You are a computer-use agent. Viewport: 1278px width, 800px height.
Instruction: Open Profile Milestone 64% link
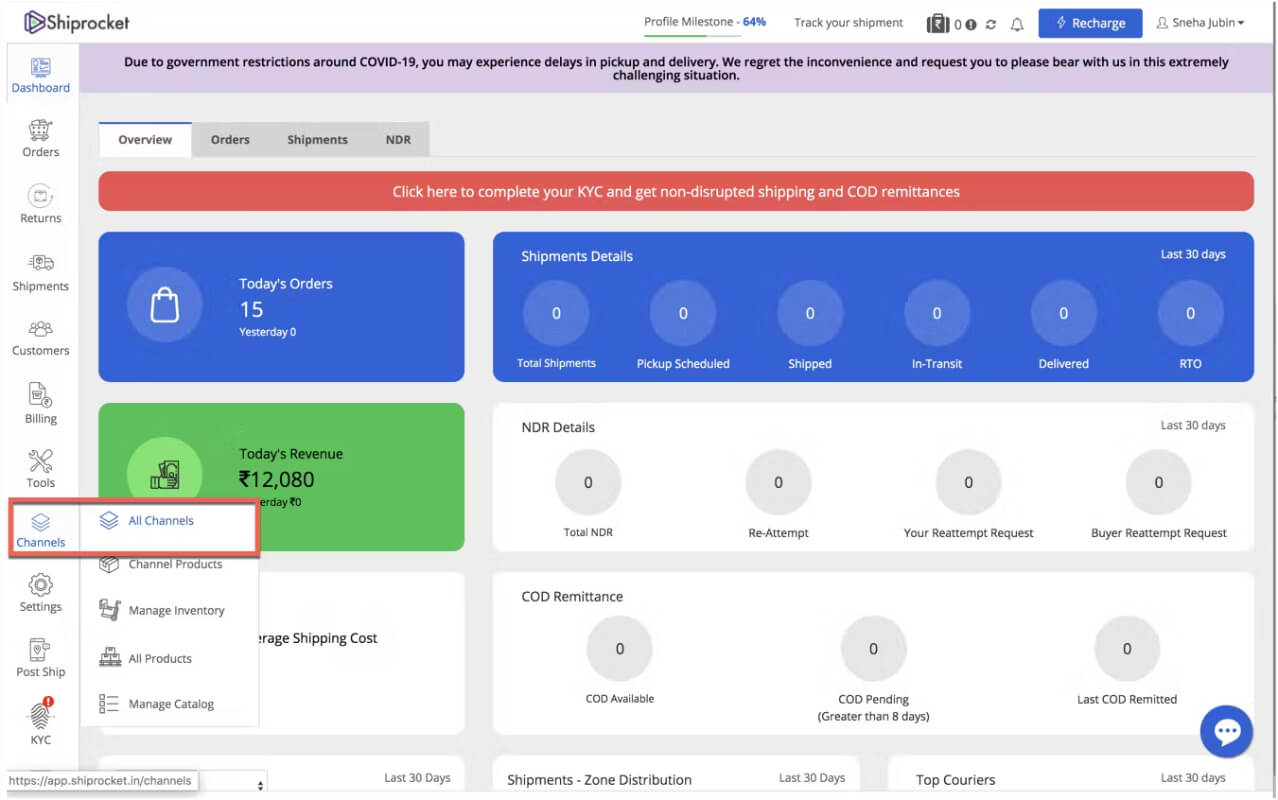click(x=705, y=22)
